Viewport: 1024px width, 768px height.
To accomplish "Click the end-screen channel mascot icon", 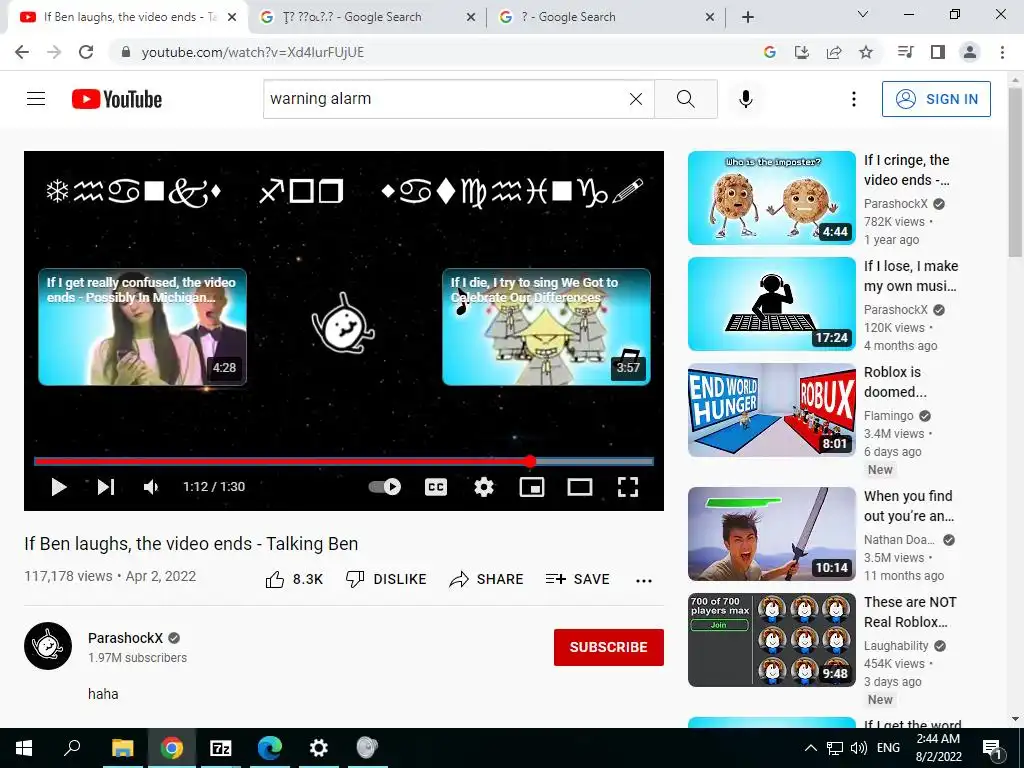I will tap(344, 323).
